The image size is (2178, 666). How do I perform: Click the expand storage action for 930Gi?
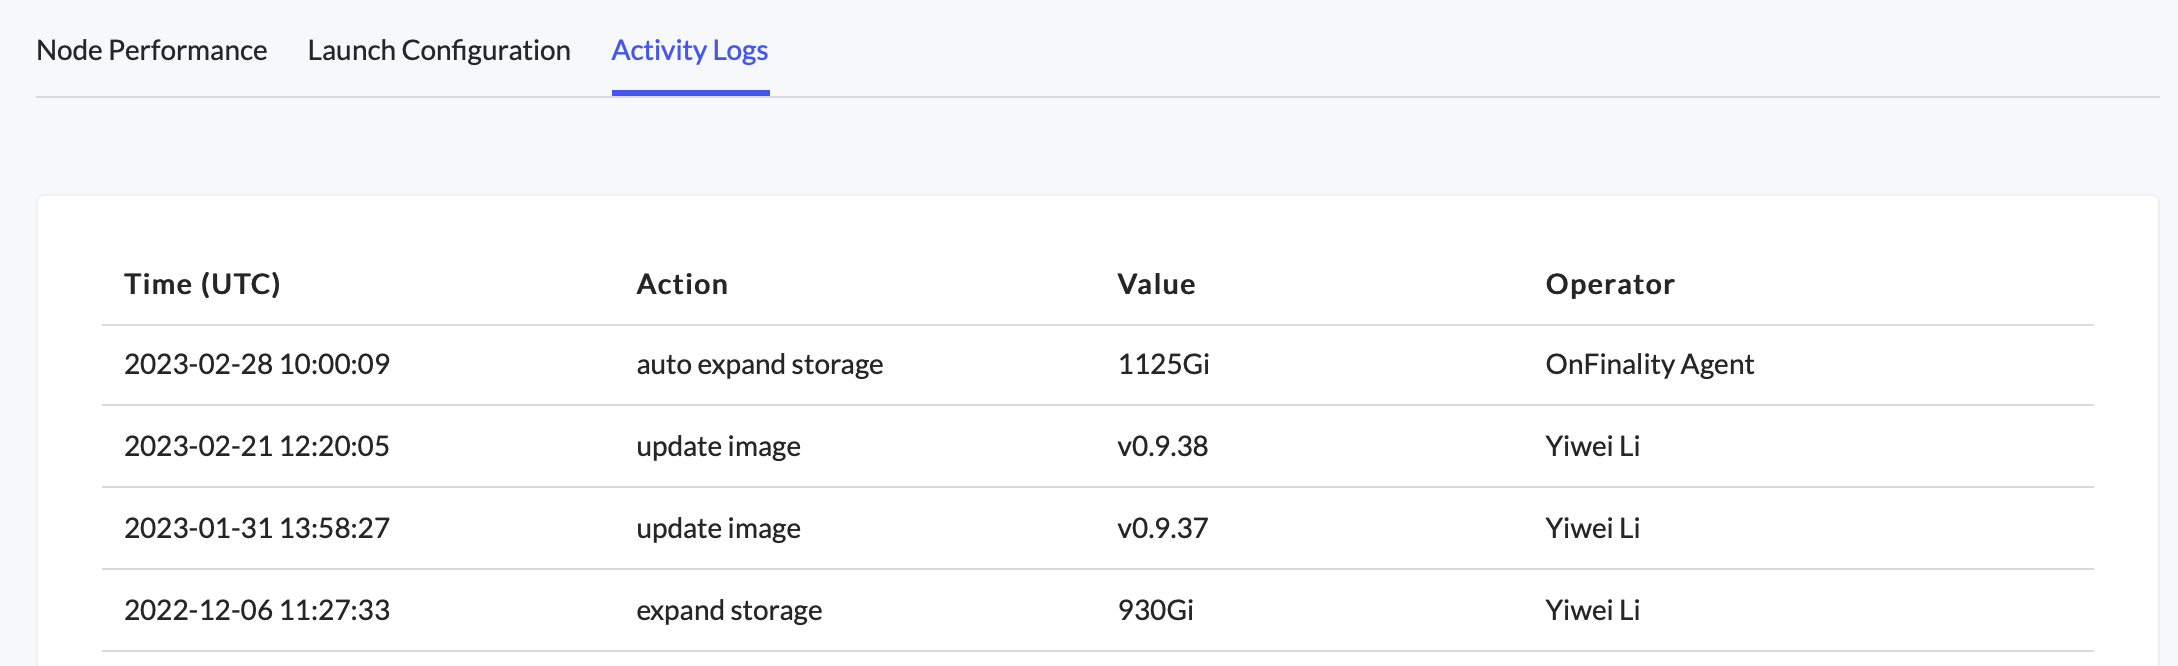tap(729, 610)
